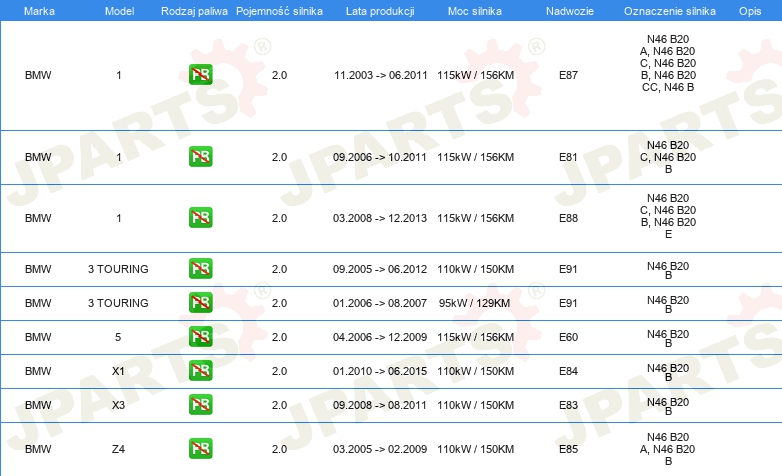Image resolution: width=782 pixels, height=476 pixels.
Task: Click 3 TOURING in the 95kW row
Action: (118, 303)
